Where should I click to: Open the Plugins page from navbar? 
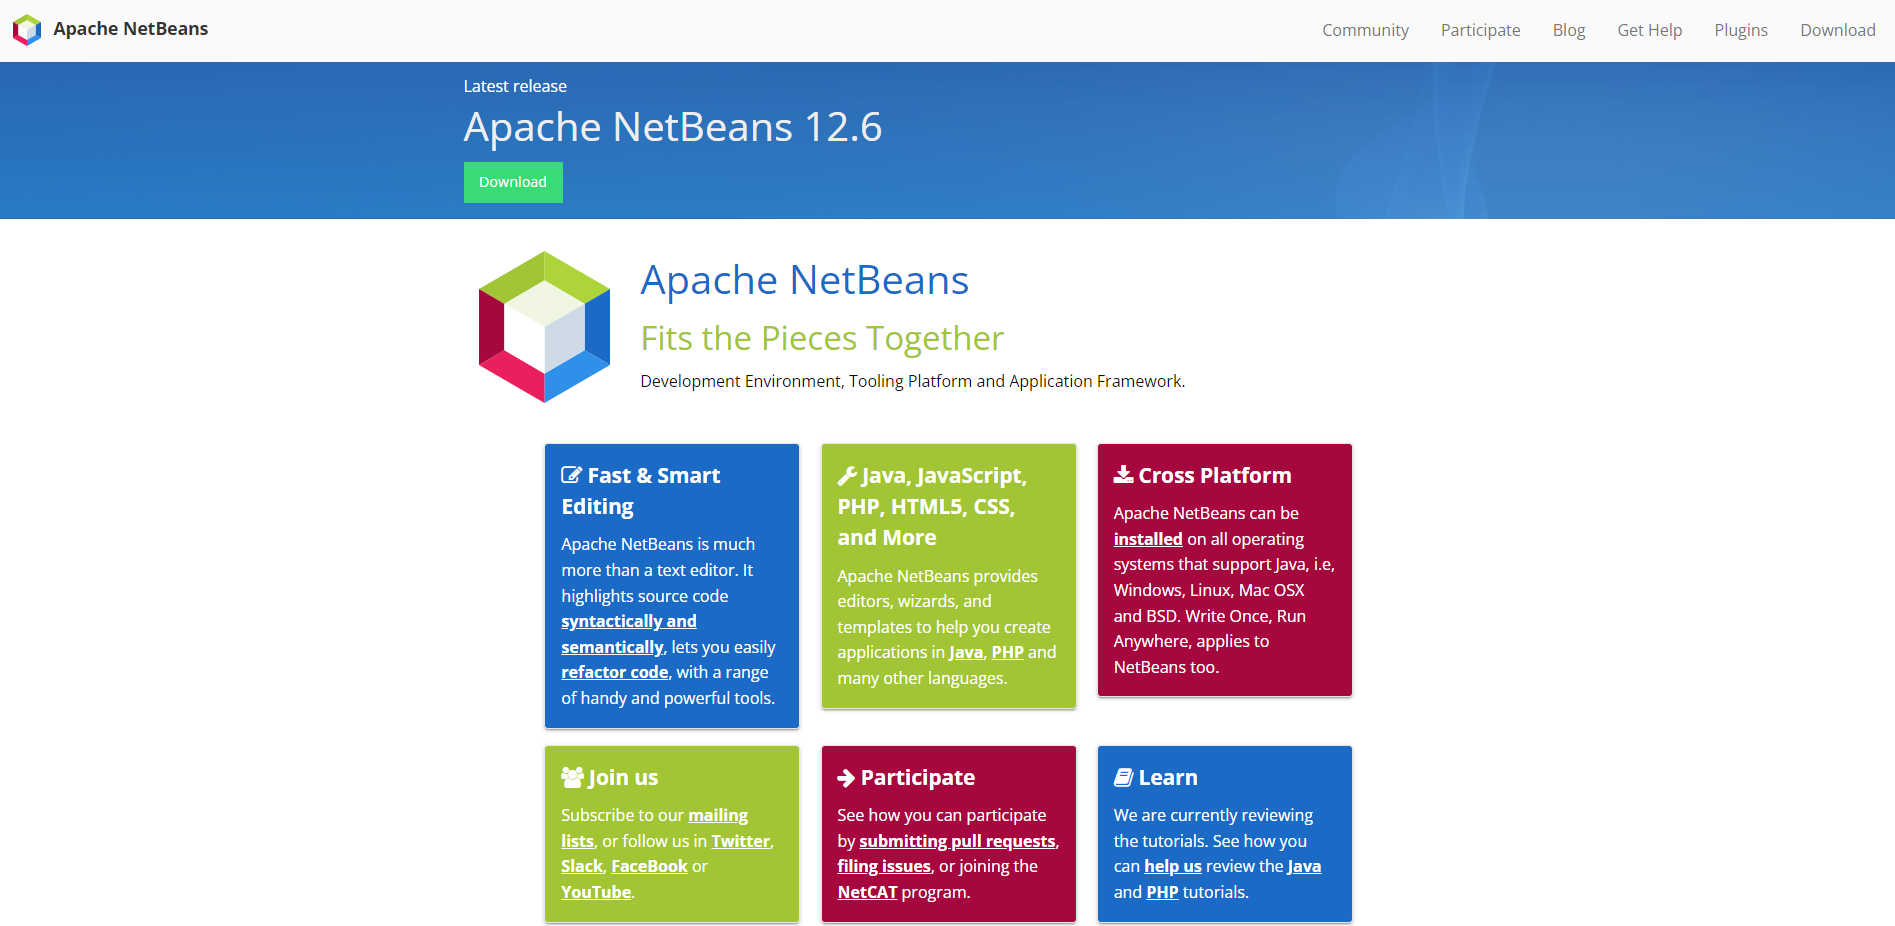pos(1741,30)
